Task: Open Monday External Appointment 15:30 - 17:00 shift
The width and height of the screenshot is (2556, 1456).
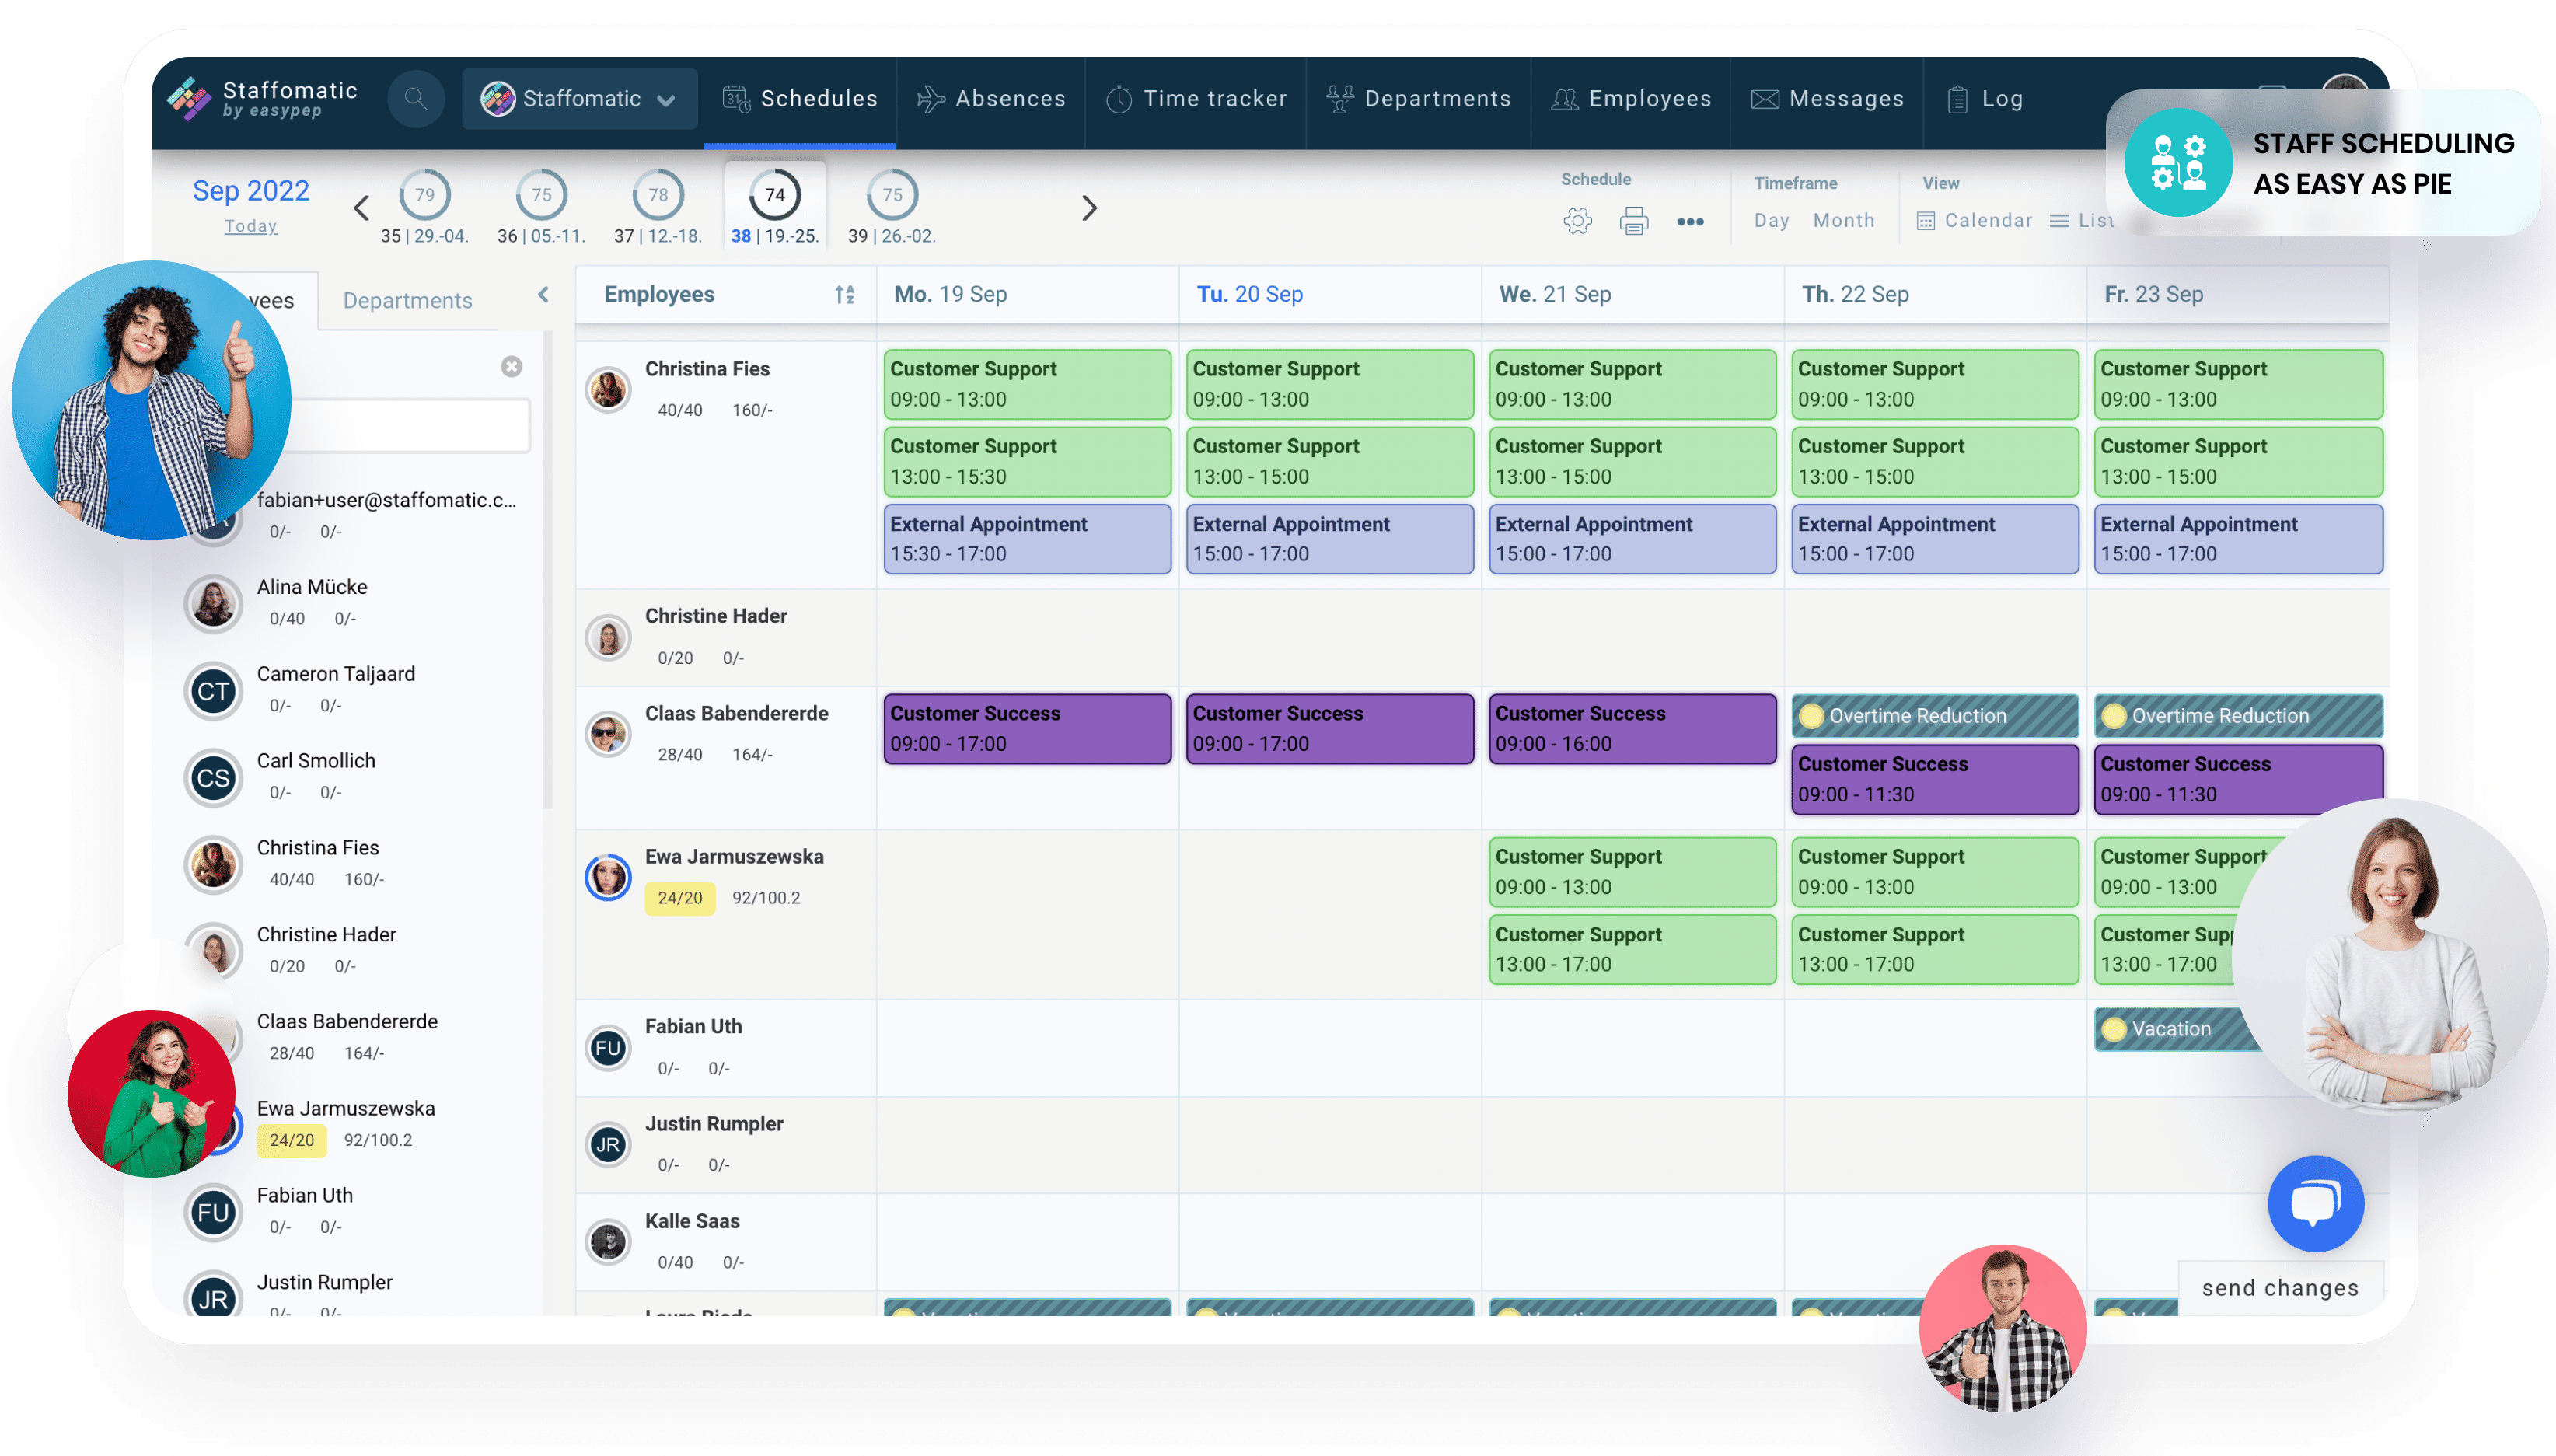Action: pos(1027,539)
